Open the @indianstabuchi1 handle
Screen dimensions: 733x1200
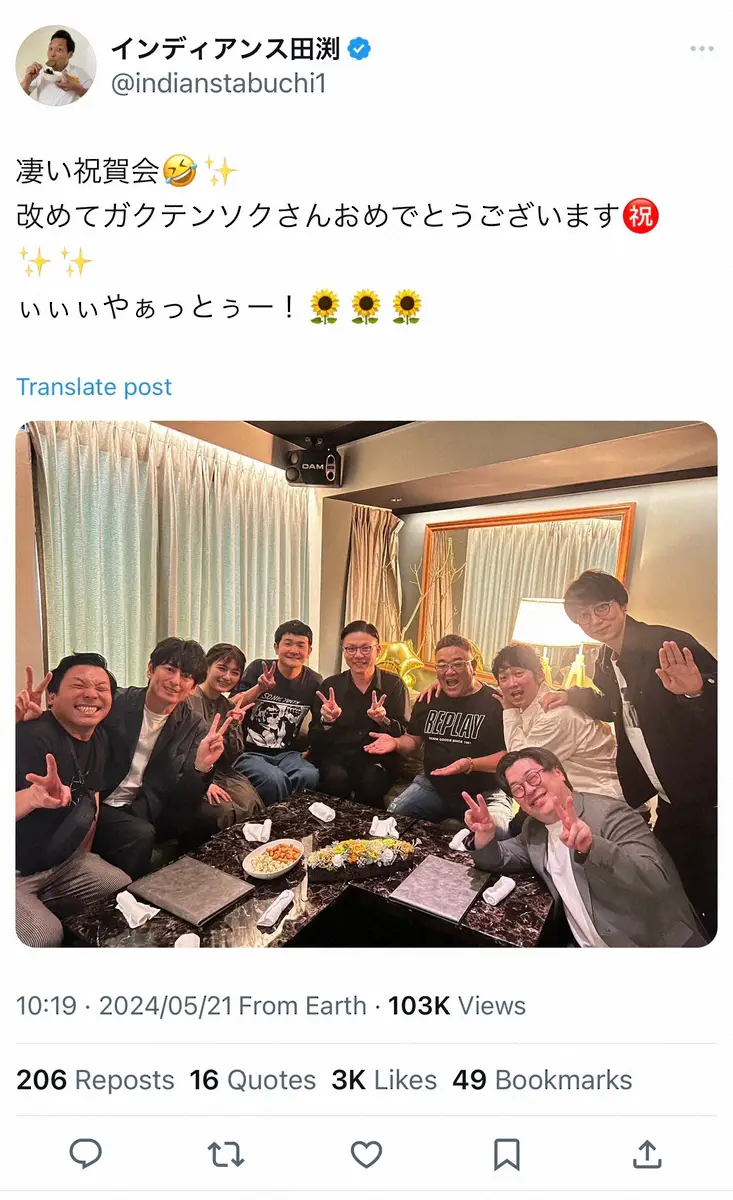coord(219,84)
